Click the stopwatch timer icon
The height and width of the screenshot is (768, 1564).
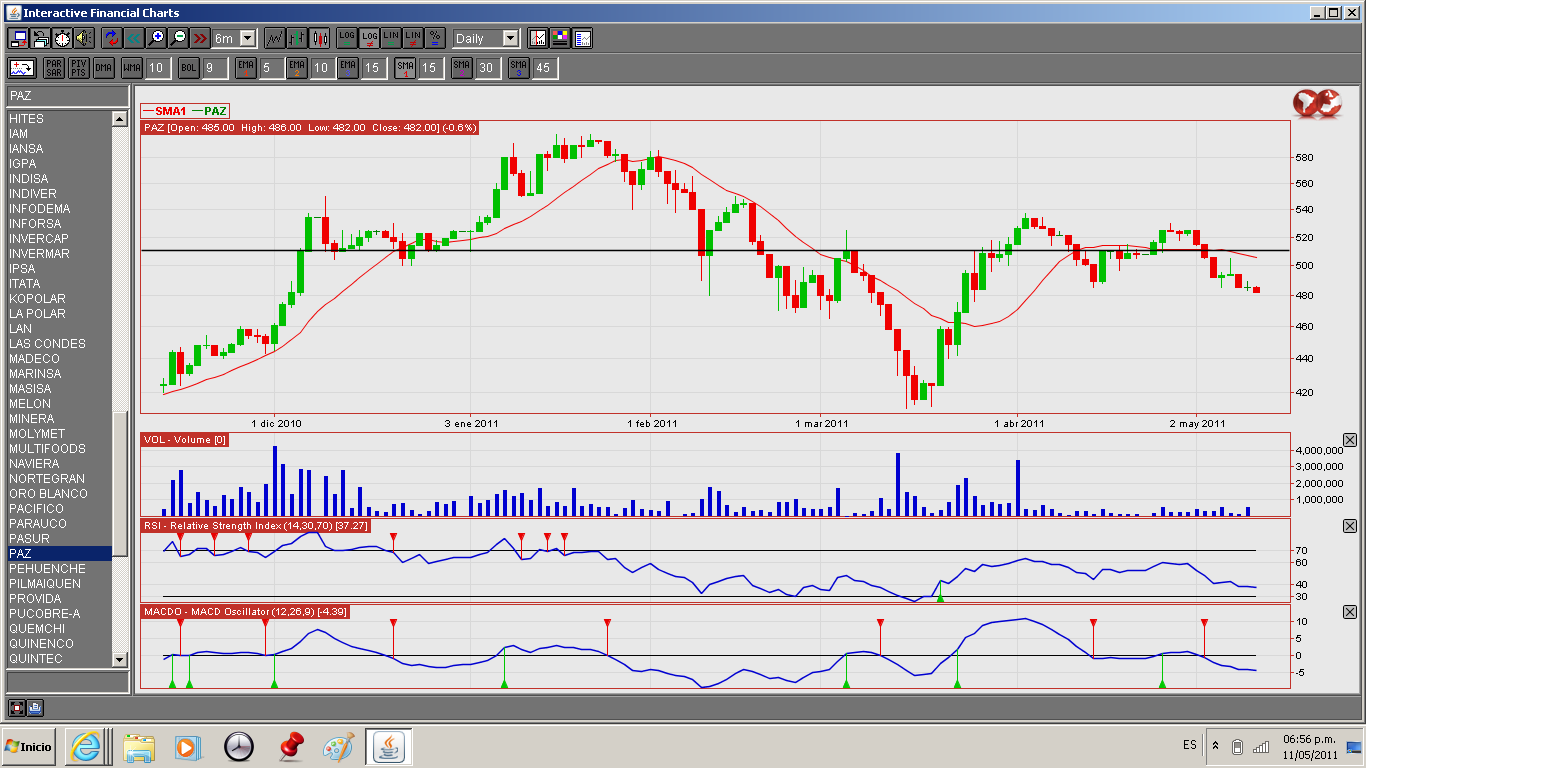[62, 38]
